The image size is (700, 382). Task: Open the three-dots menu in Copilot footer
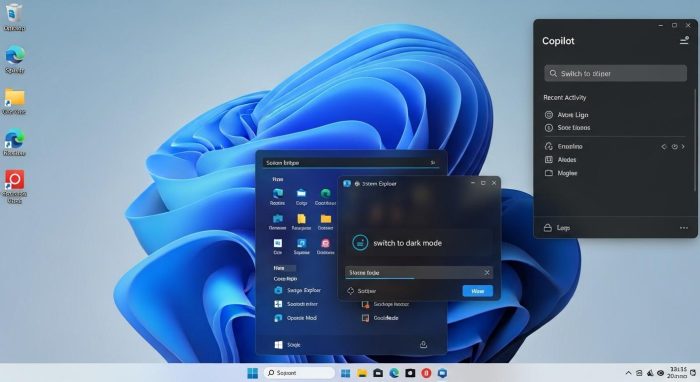point(683,228)
